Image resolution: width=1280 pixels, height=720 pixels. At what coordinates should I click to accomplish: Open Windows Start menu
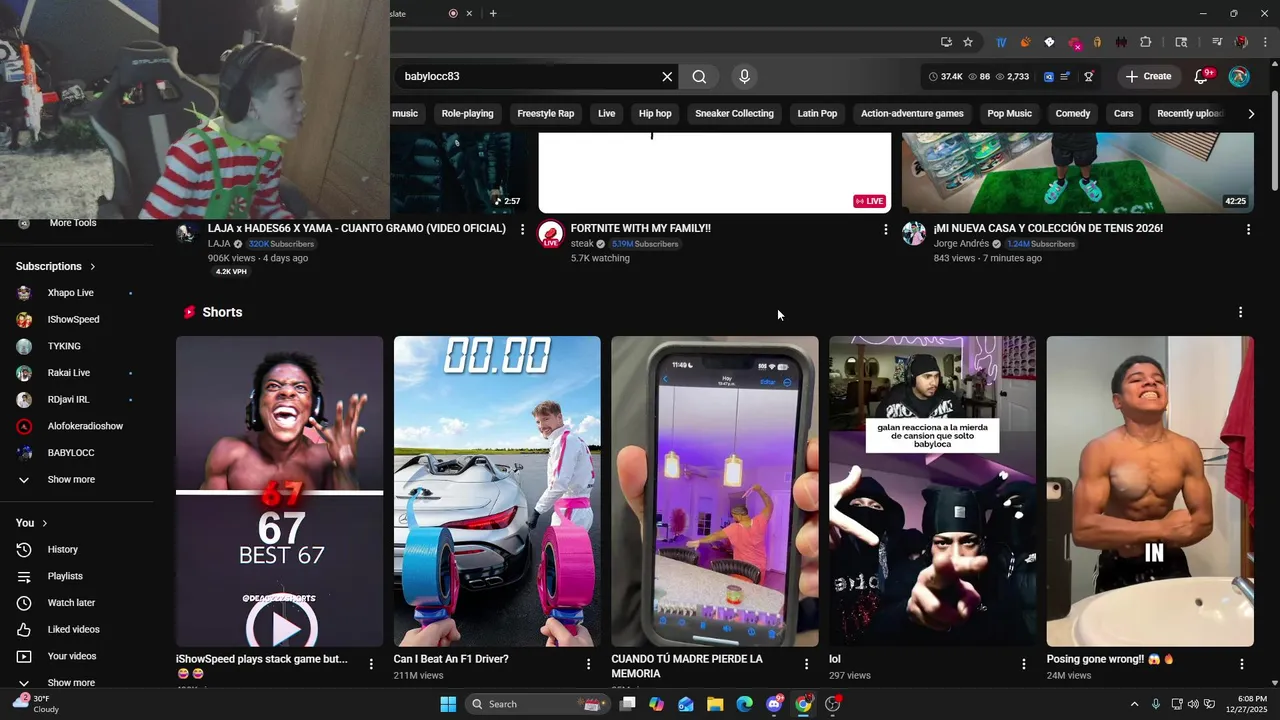tap(448, 704)
